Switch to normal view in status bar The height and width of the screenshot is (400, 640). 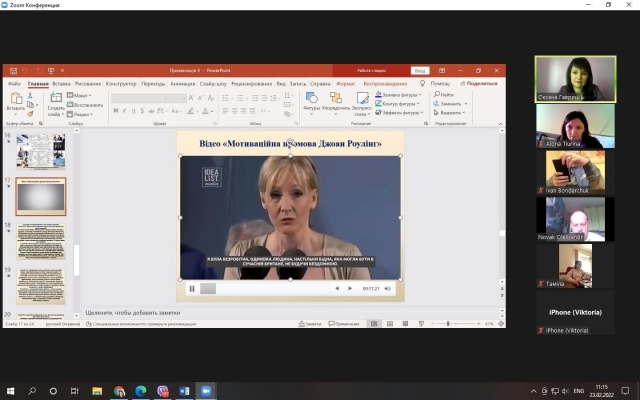pyautogui.click(x=372, y=324)
